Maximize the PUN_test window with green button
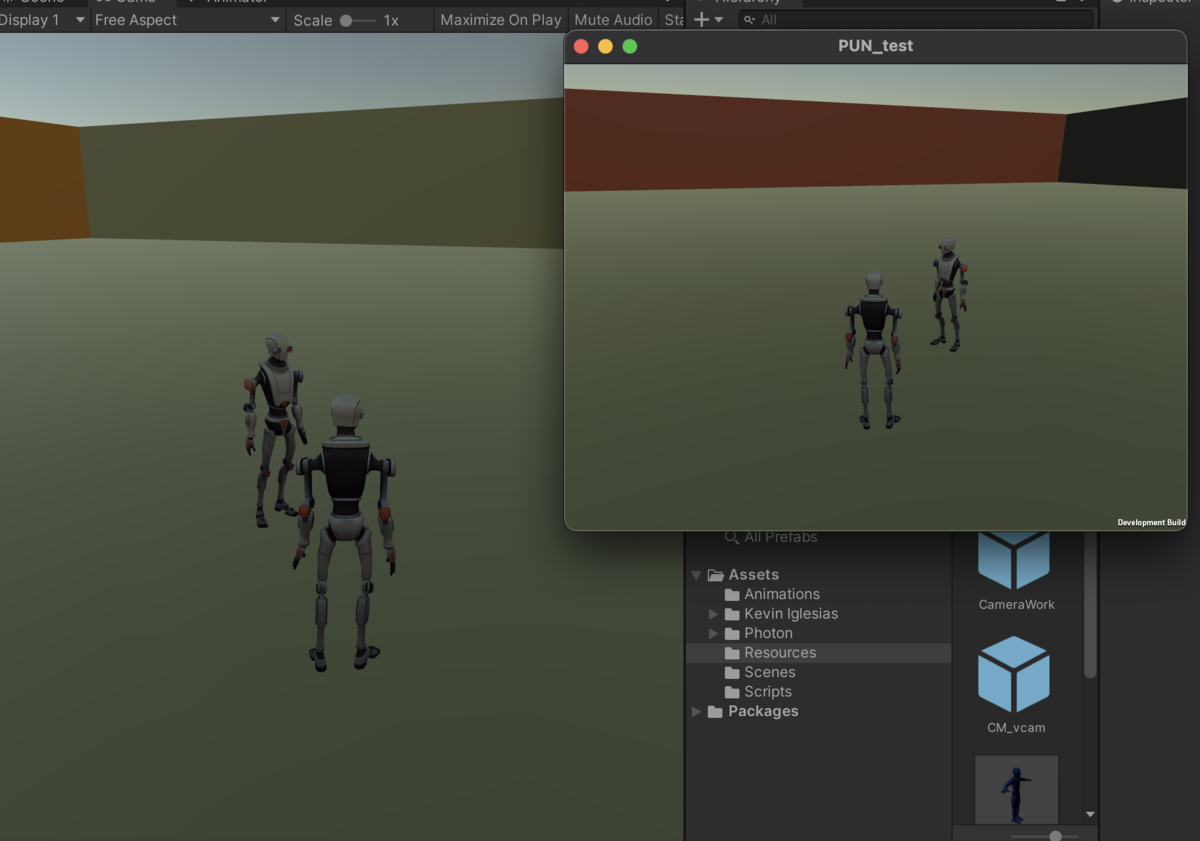The height and width of the screenshot is (841, 1200). coord(630,46)
